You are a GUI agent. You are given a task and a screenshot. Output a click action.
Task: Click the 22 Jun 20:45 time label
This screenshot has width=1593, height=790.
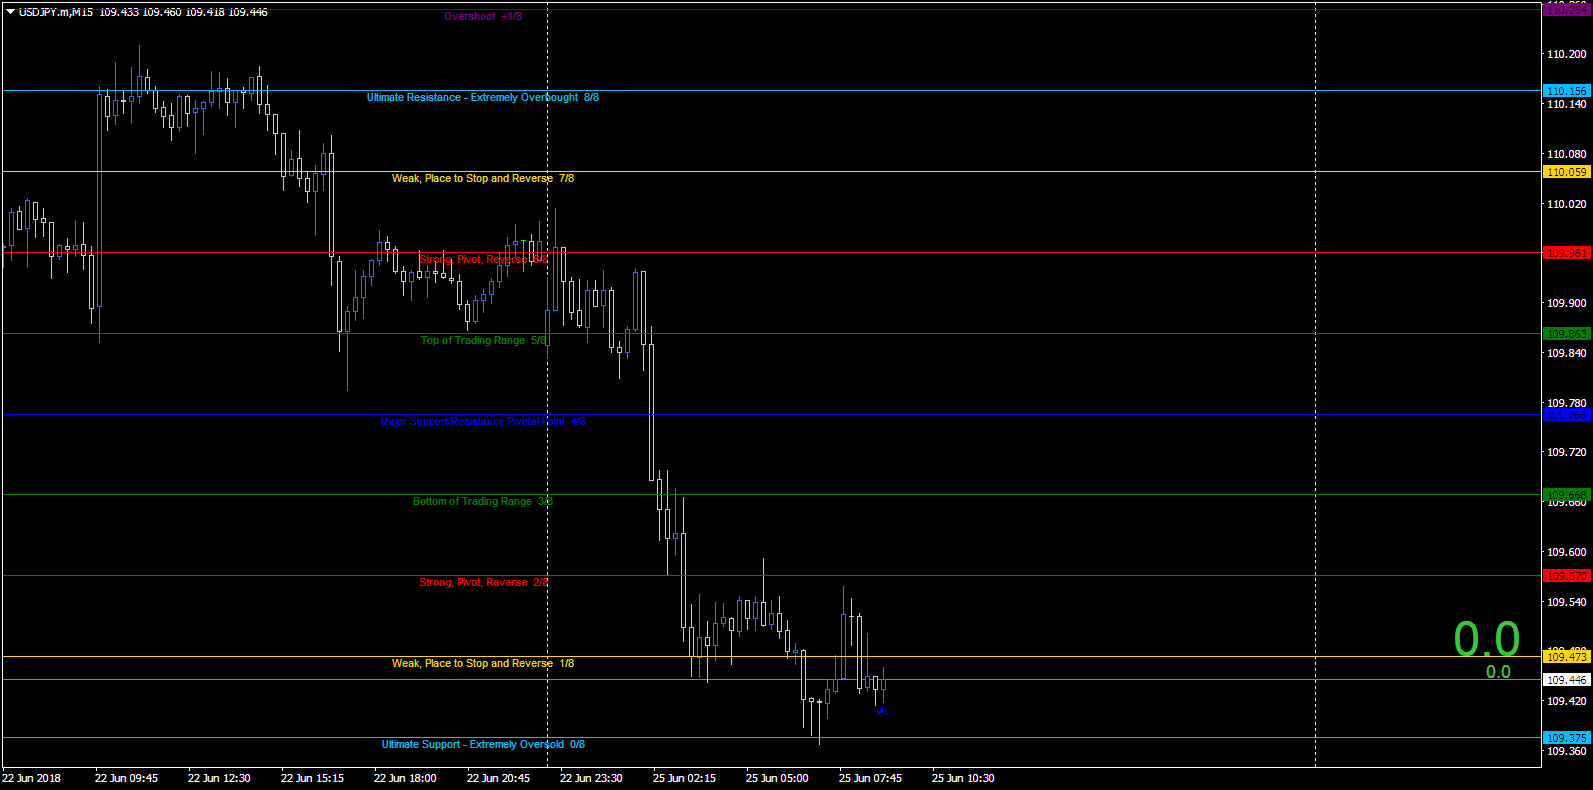(x=498, y=778)
